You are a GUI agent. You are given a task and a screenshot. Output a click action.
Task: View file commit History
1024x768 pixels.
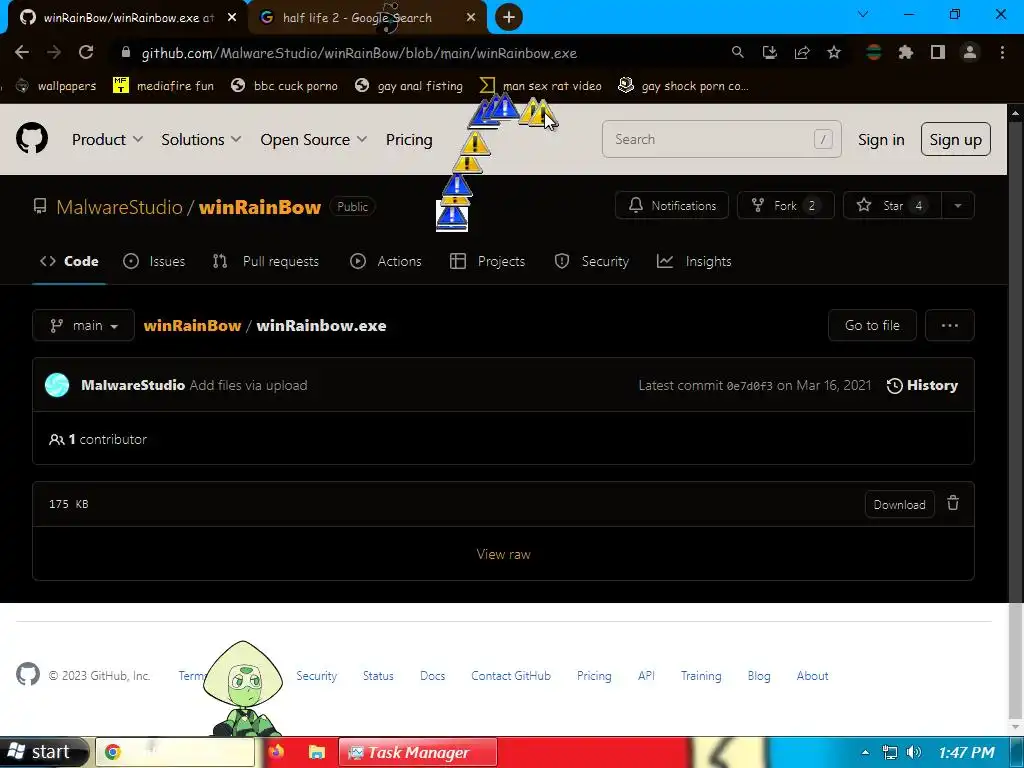point(922,385)
